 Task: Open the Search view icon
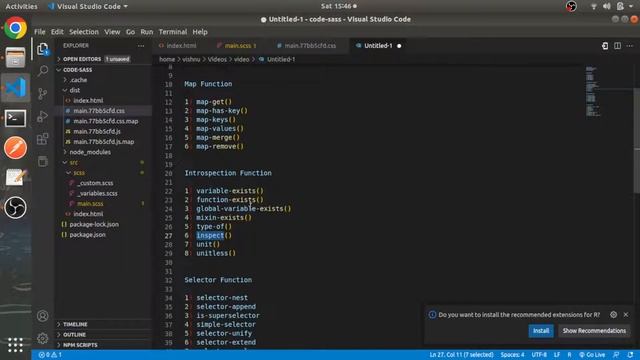coord(42,71)
